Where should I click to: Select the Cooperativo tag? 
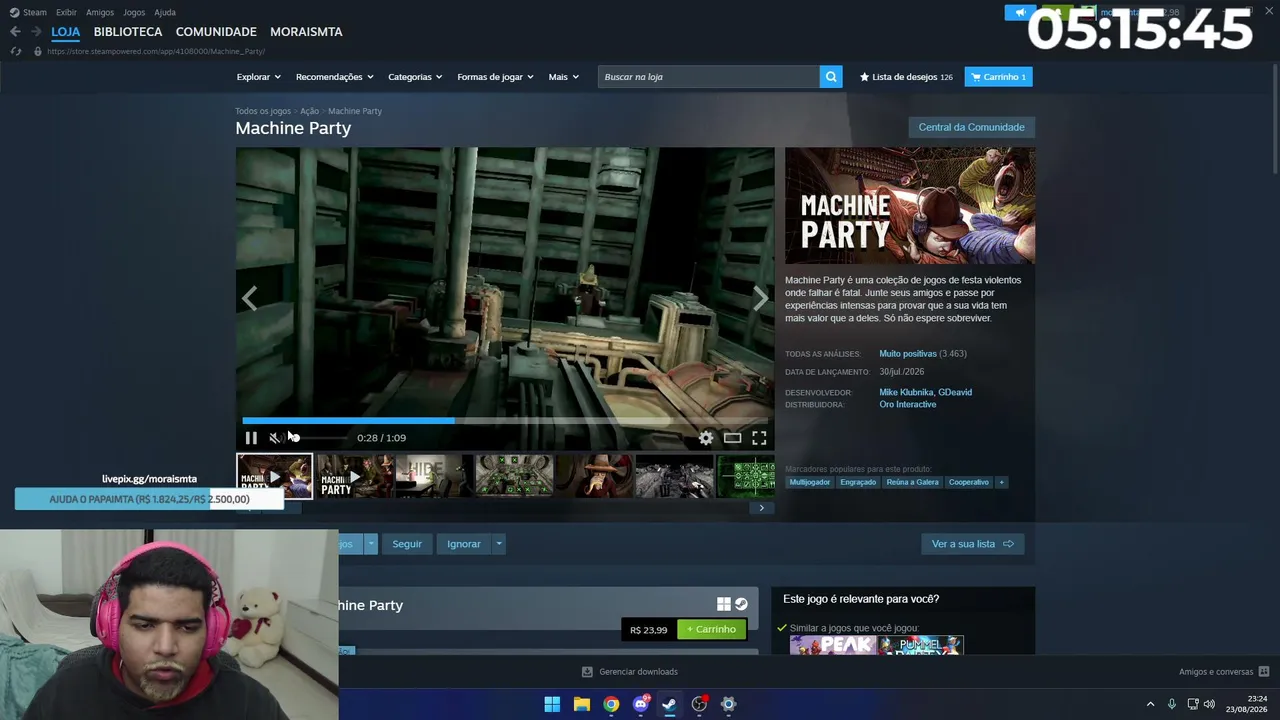[x=969, y=482]
